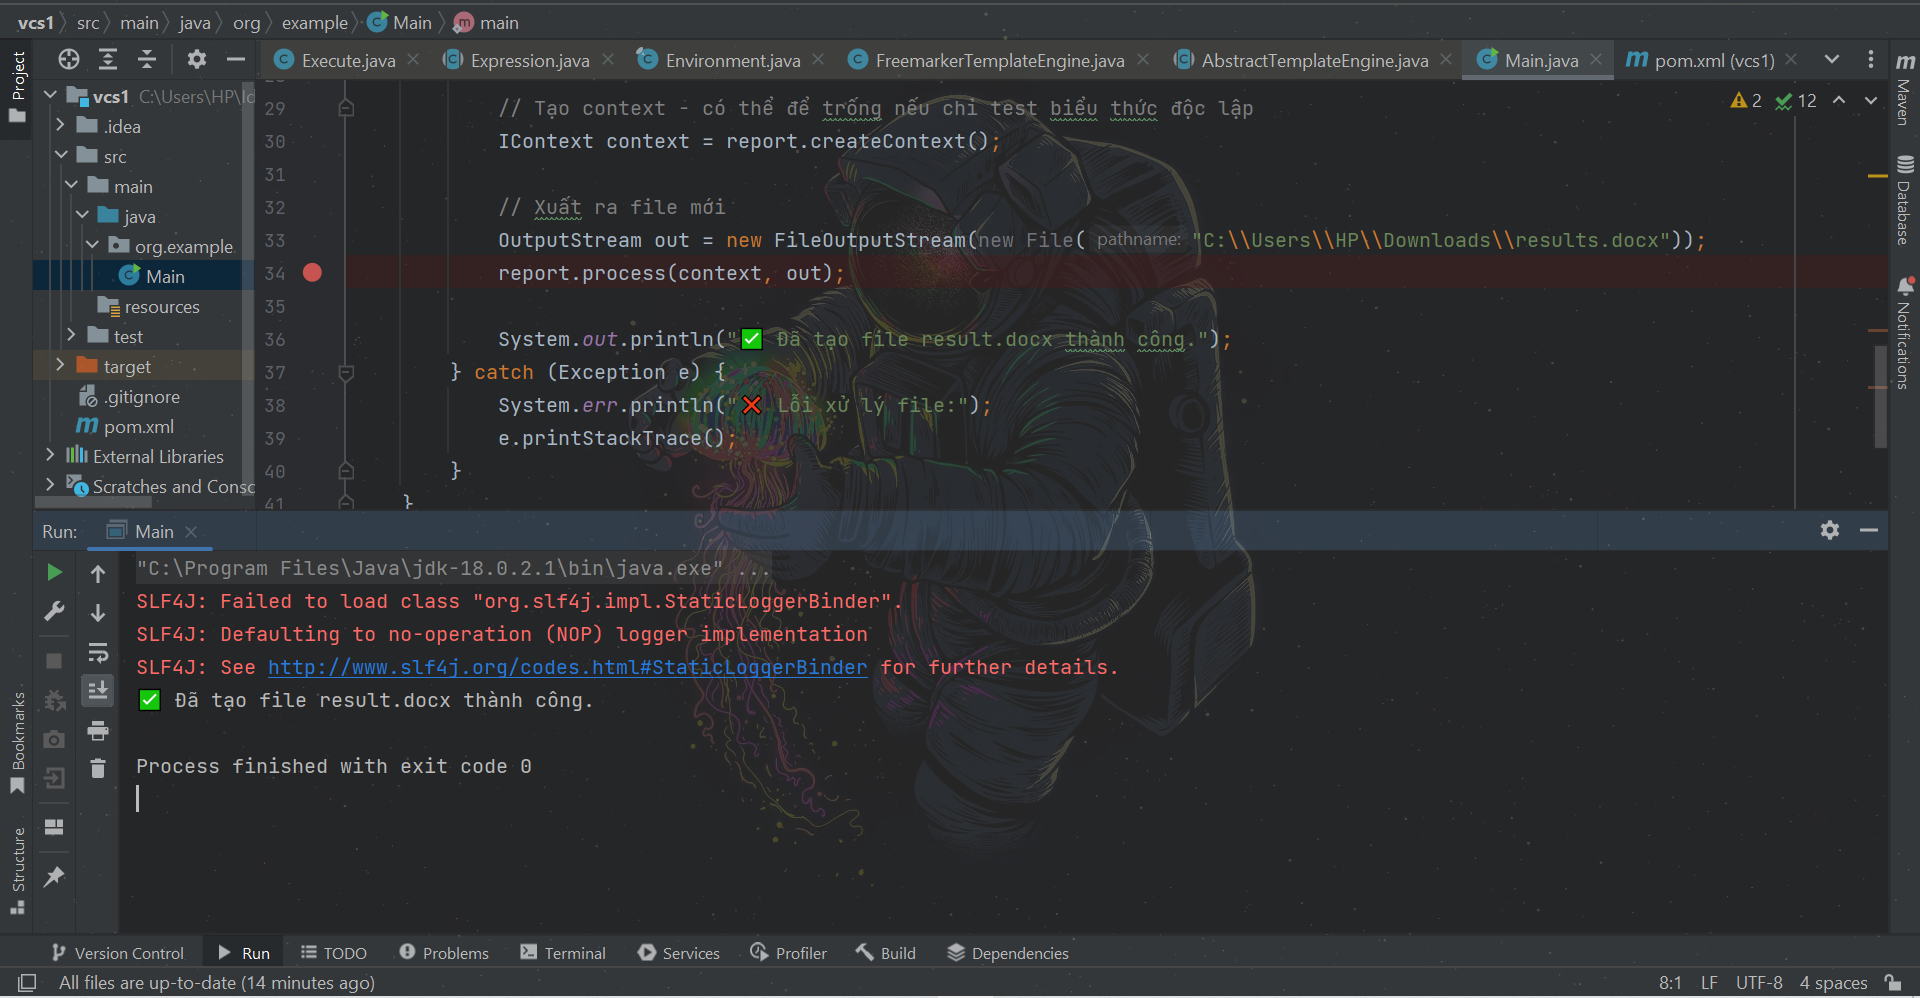Open the Maven tool window
Screen dimensions: 1920x998
(1905, 90)
